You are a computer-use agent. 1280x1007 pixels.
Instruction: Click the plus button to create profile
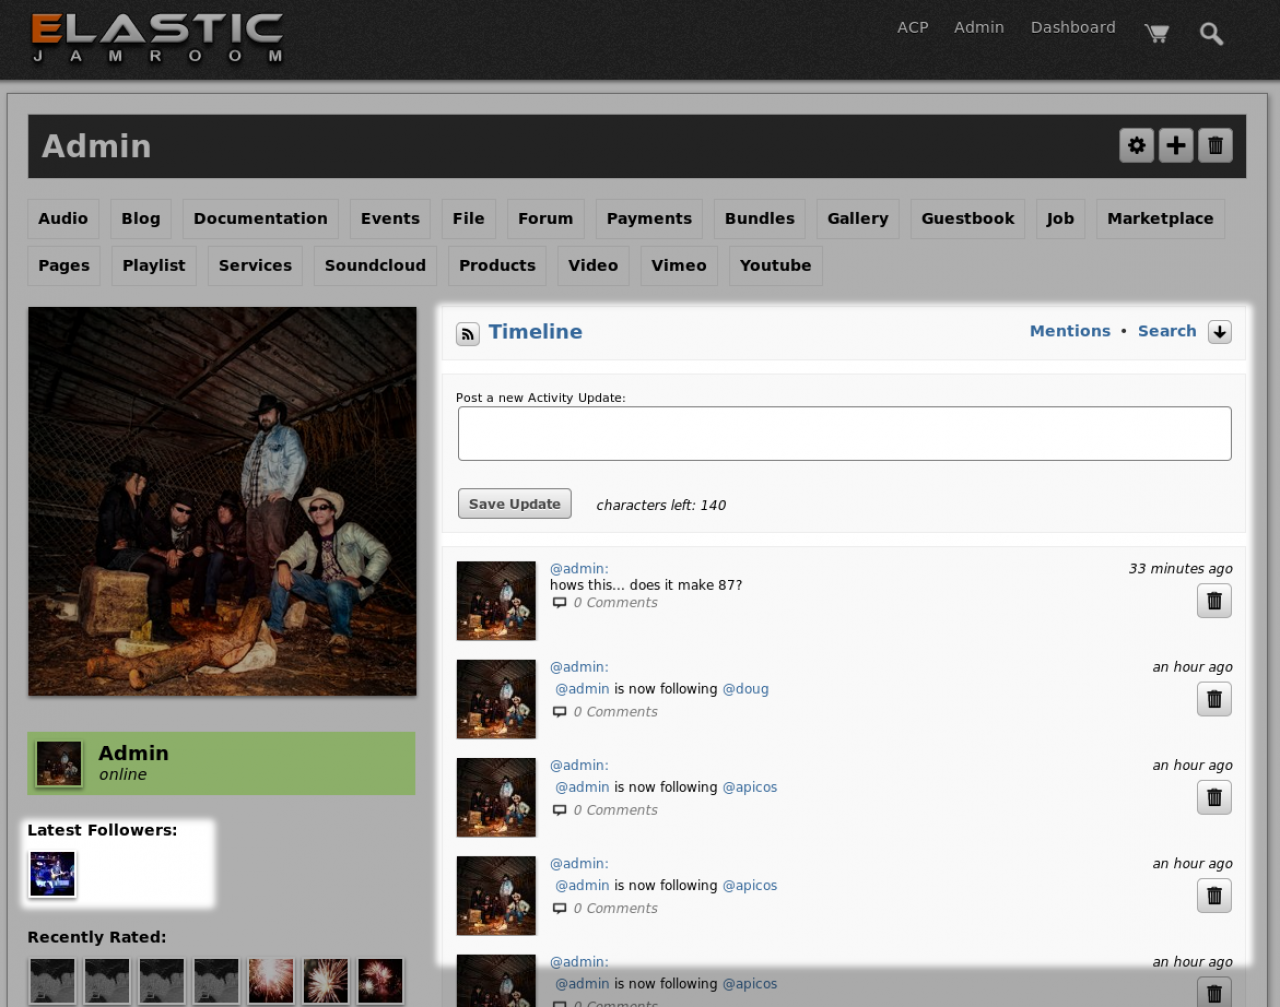(x=1176, y=146)
